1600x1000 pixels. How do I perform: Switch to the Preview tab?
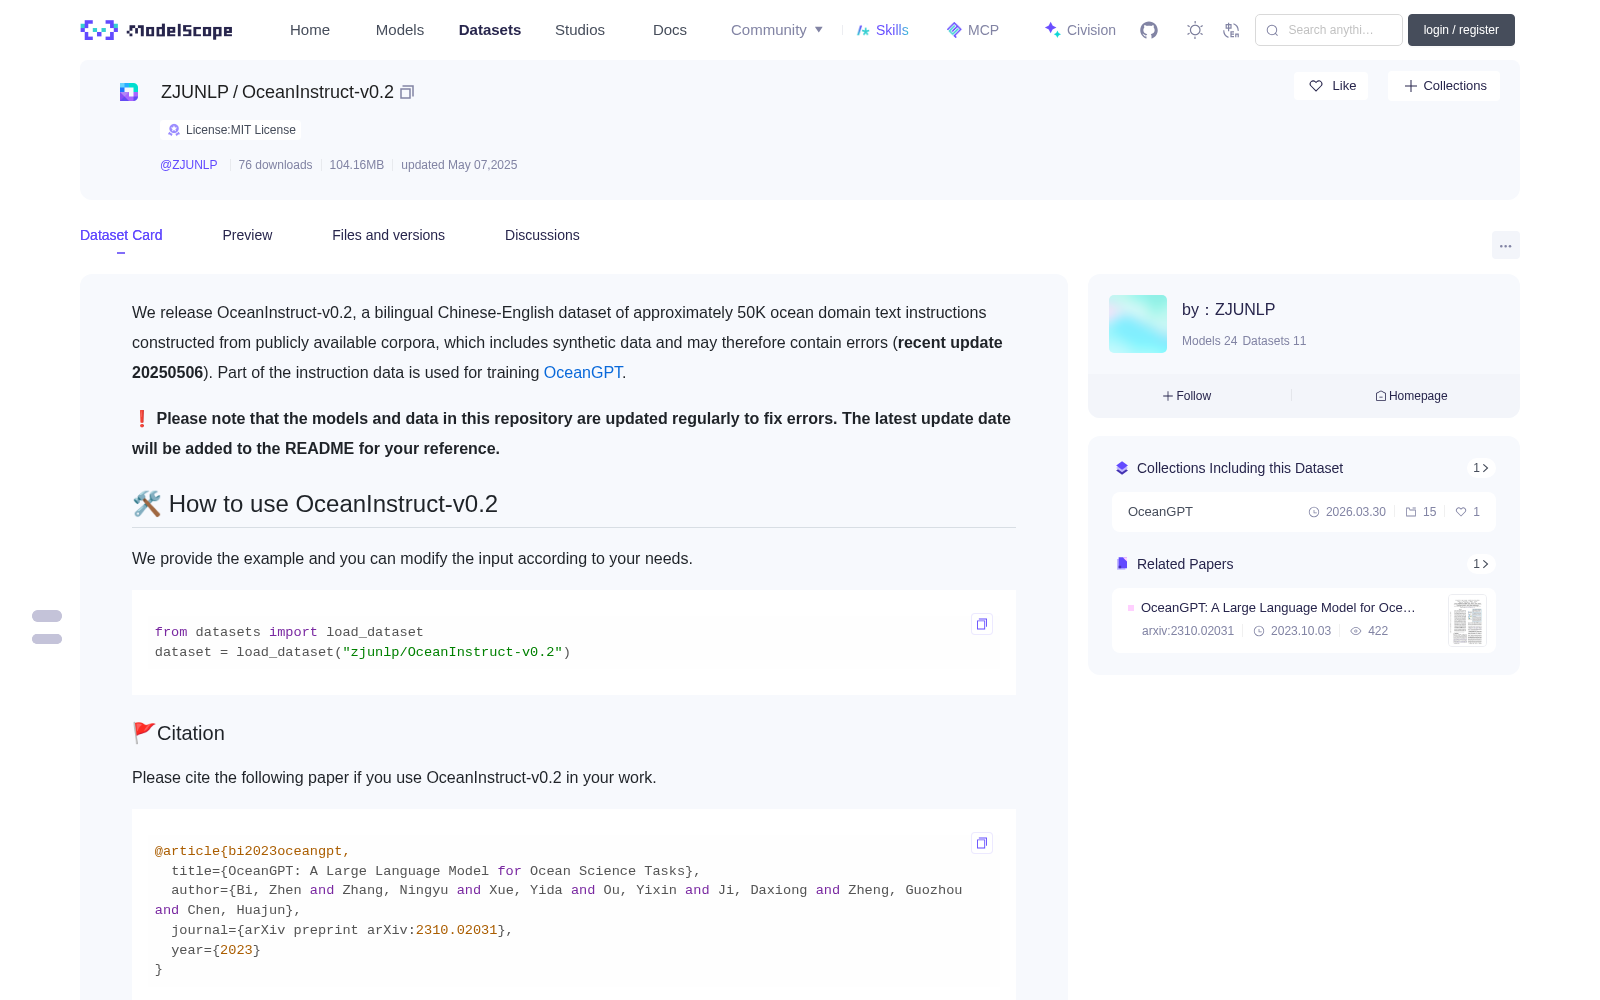click(247, 235)
